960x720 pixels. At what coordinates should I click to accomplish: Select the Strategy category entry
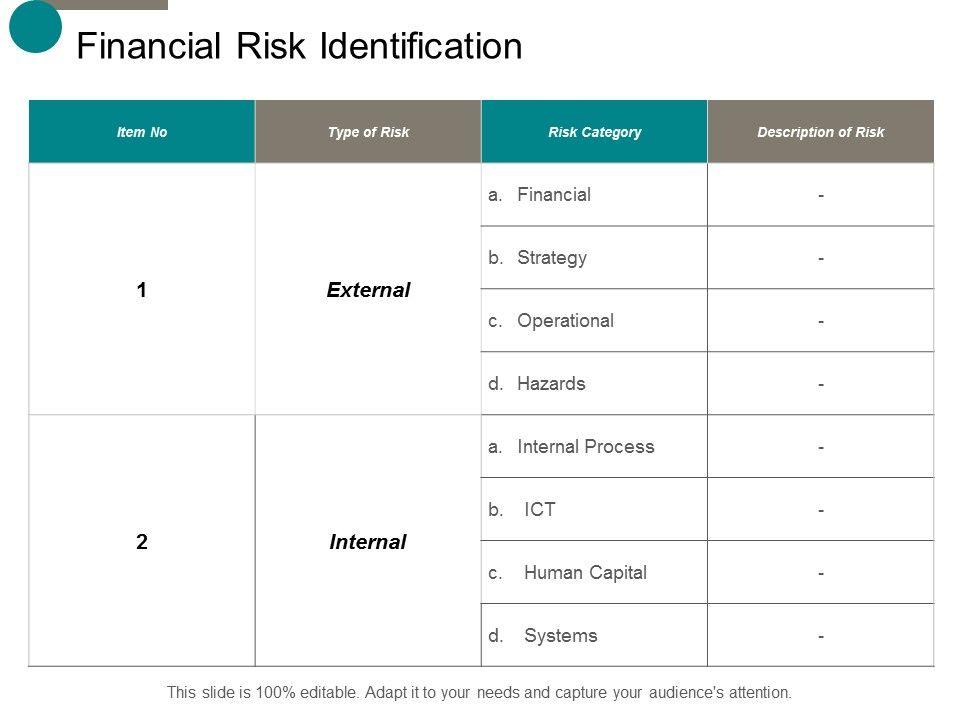[x=551, y=258]
